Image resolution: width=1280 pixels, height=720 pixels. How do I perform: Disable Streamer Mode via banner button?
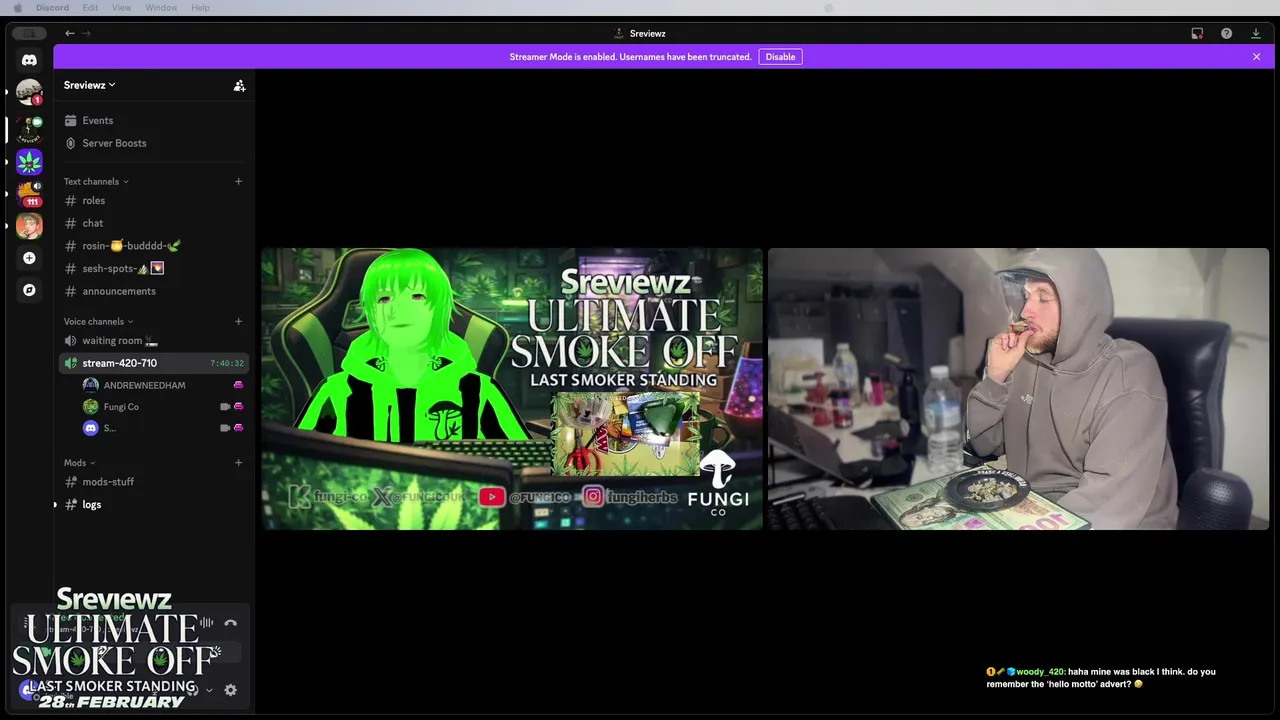[780, 57]
